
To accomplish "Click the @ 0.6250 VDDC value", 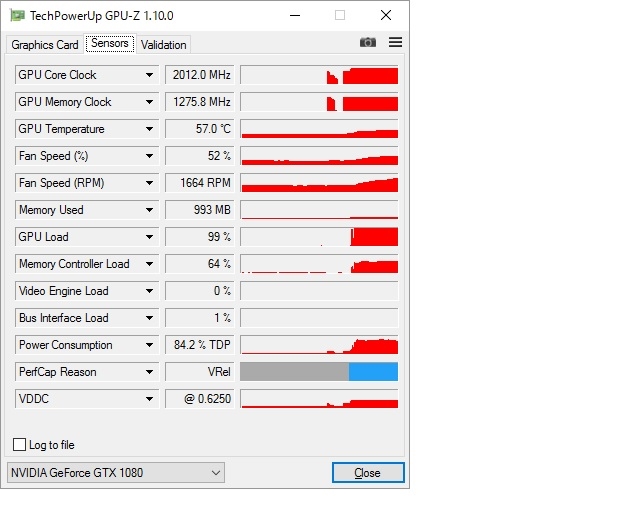I will (x=200, y=398).
